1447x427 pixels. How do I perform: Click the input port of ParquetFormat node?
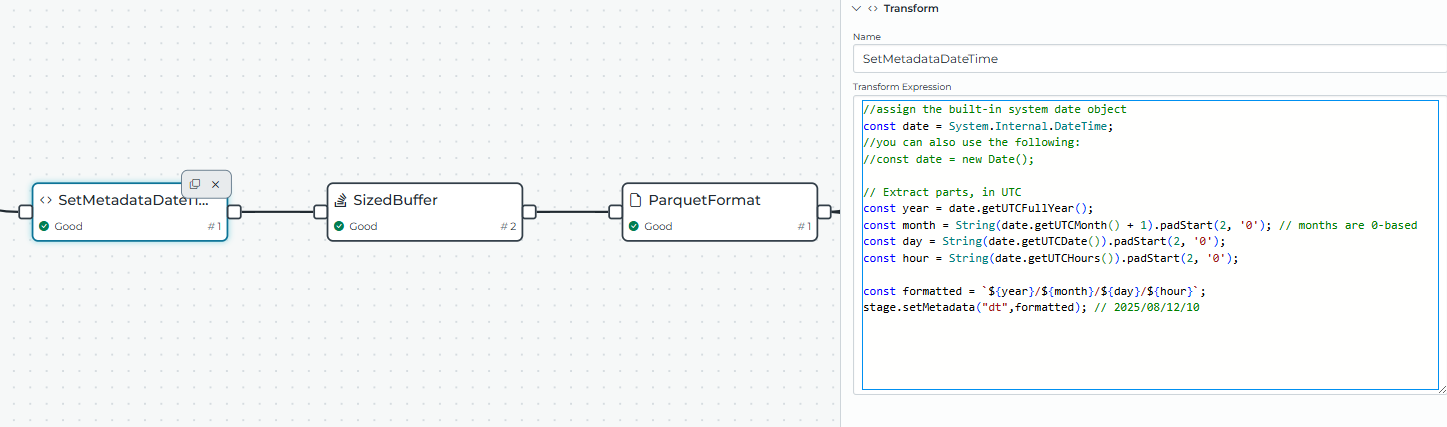[615, 211]
